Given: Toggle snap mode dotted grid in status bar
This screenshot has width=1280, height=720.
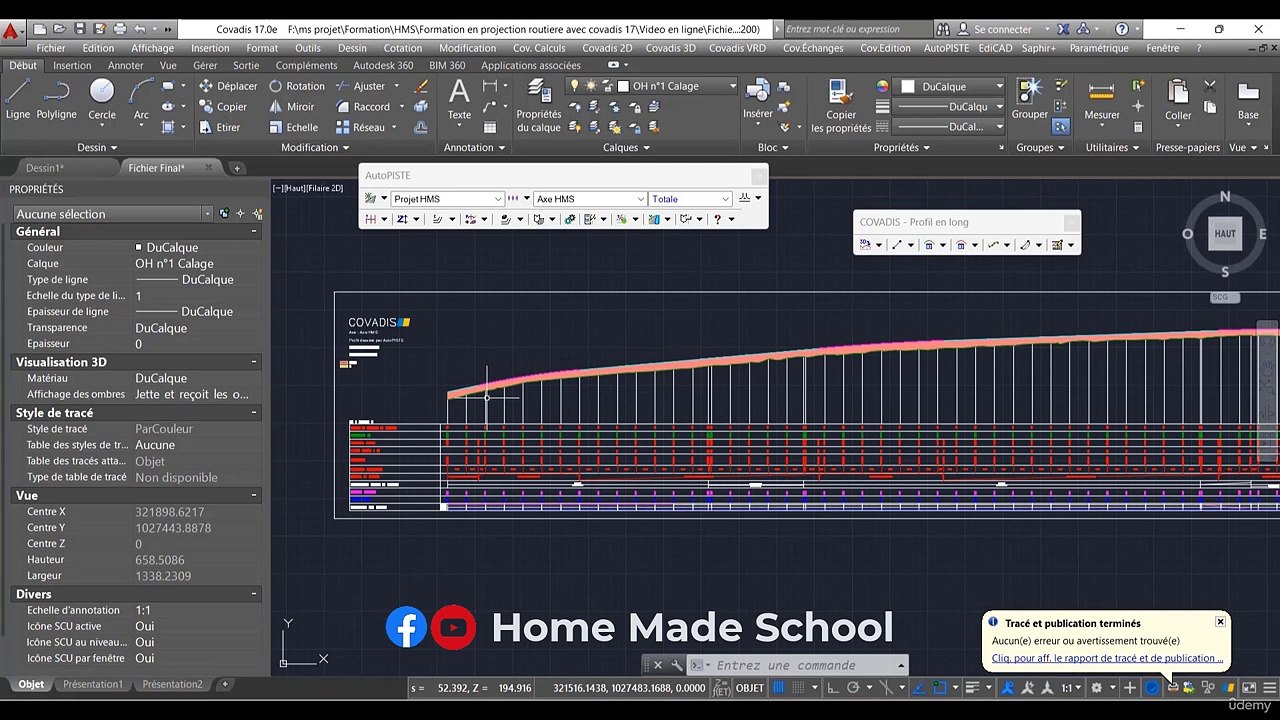Looking at the screenshot, I should (x=797, y=688).
